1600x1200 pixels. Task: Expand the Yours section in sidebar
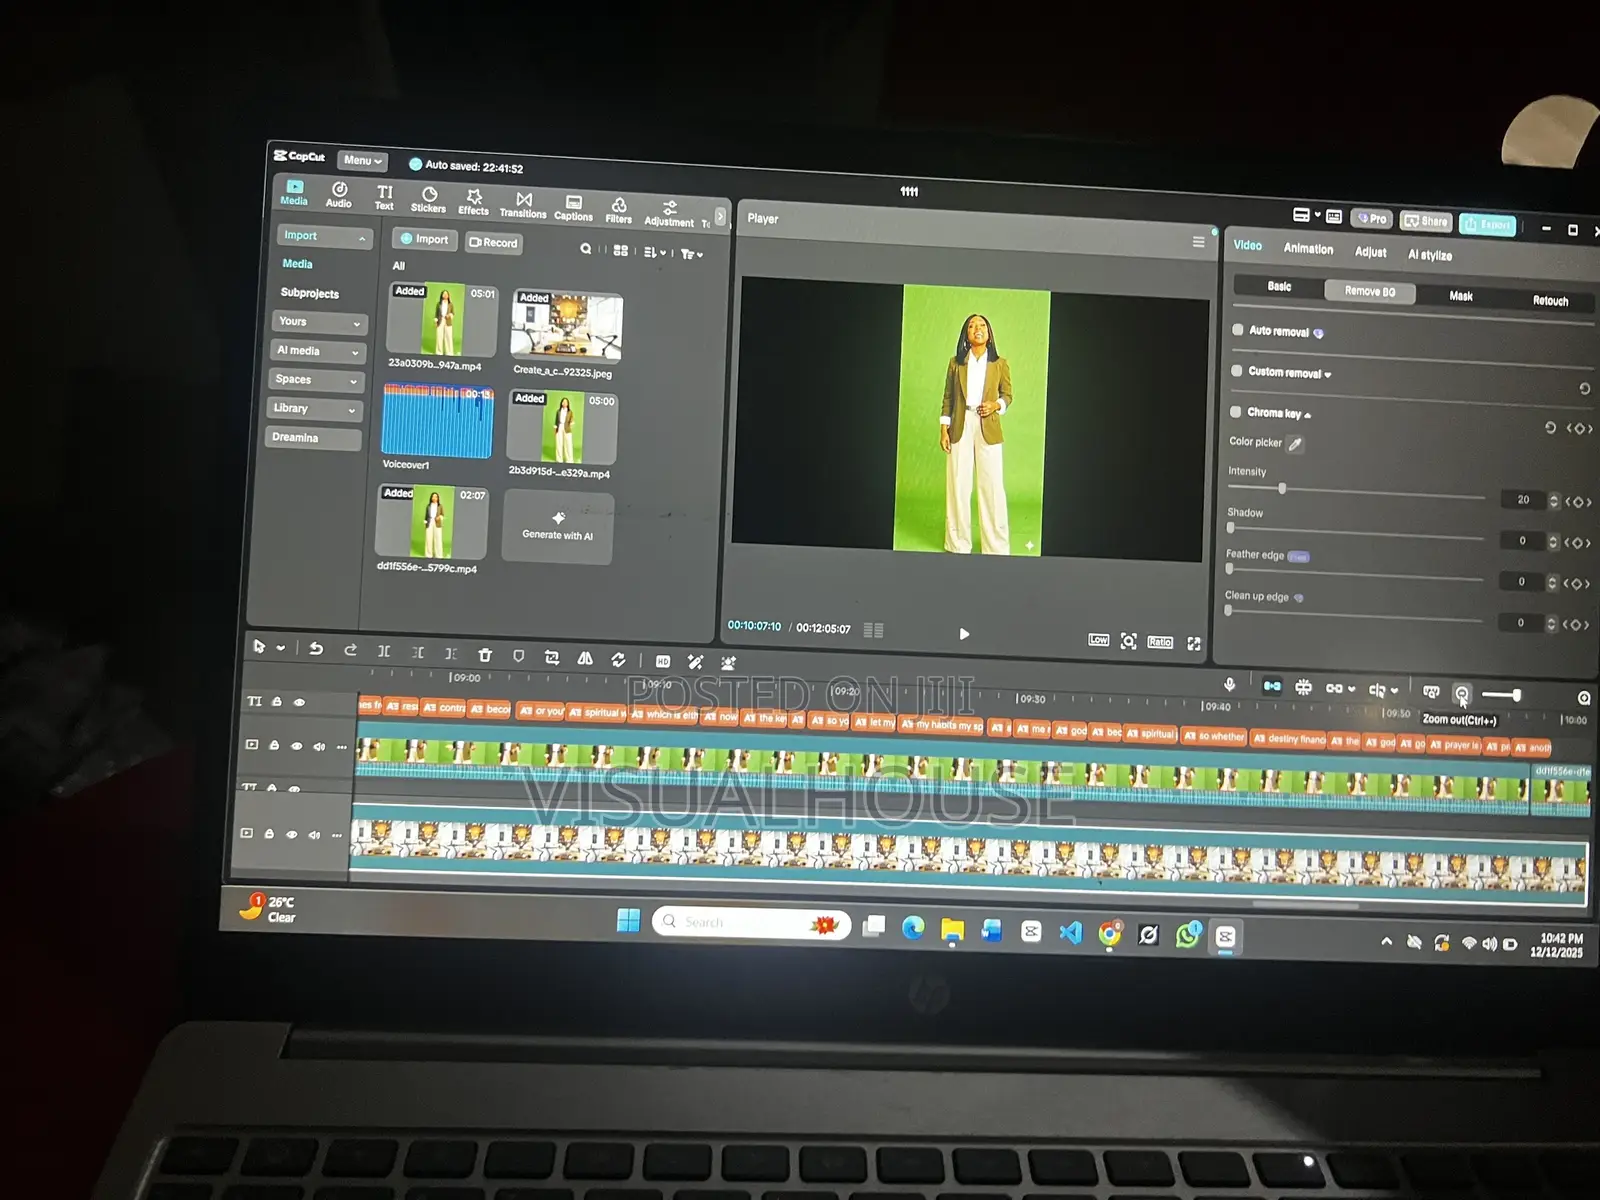tap(320, 322)
